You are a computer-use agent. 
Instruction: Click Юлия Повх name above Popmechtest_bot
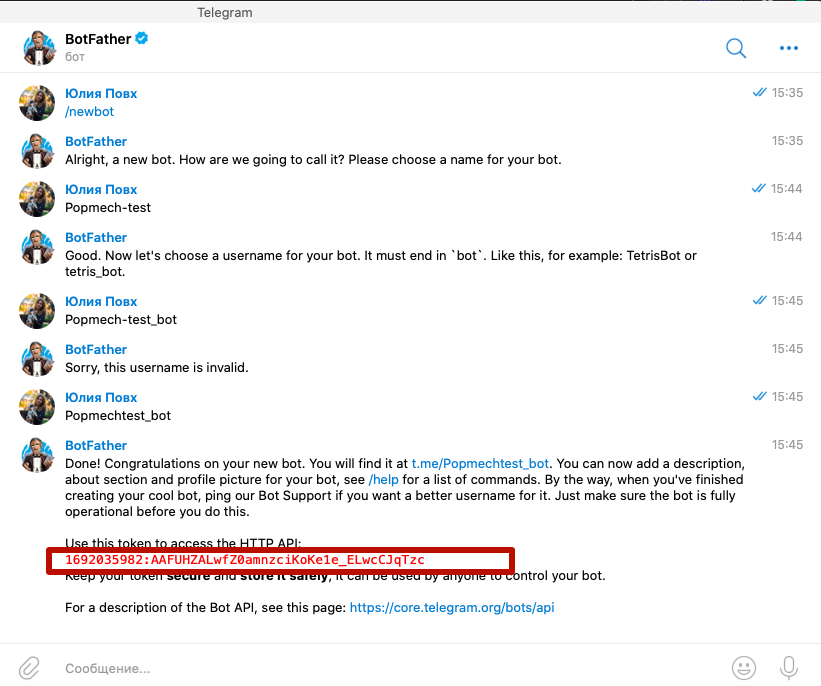click(x=101, y=397)
